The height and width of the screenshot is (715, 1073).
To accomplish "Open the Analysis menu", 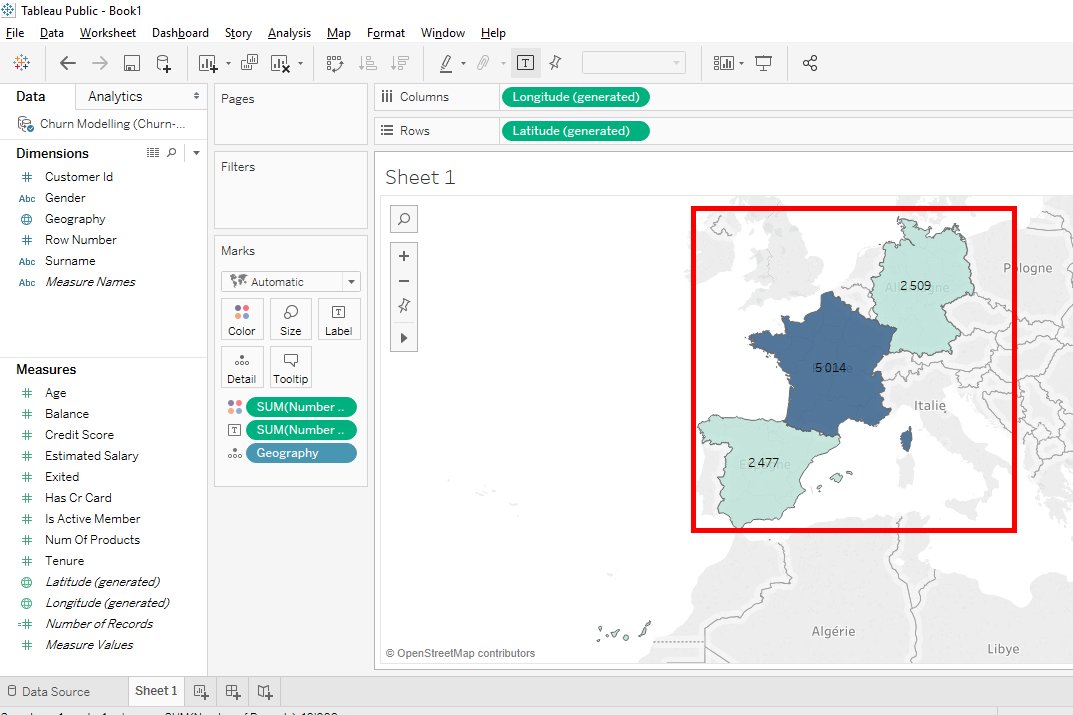I will click(289, 33).
